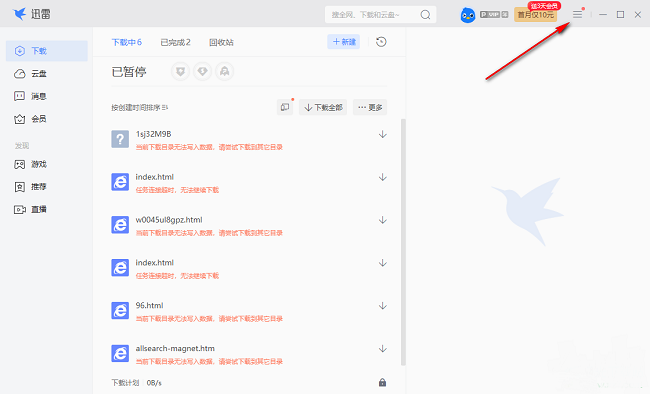The image size is (650, 394).
Task: Switch to the 已完成 2 tab
Action: click(176, 42)
